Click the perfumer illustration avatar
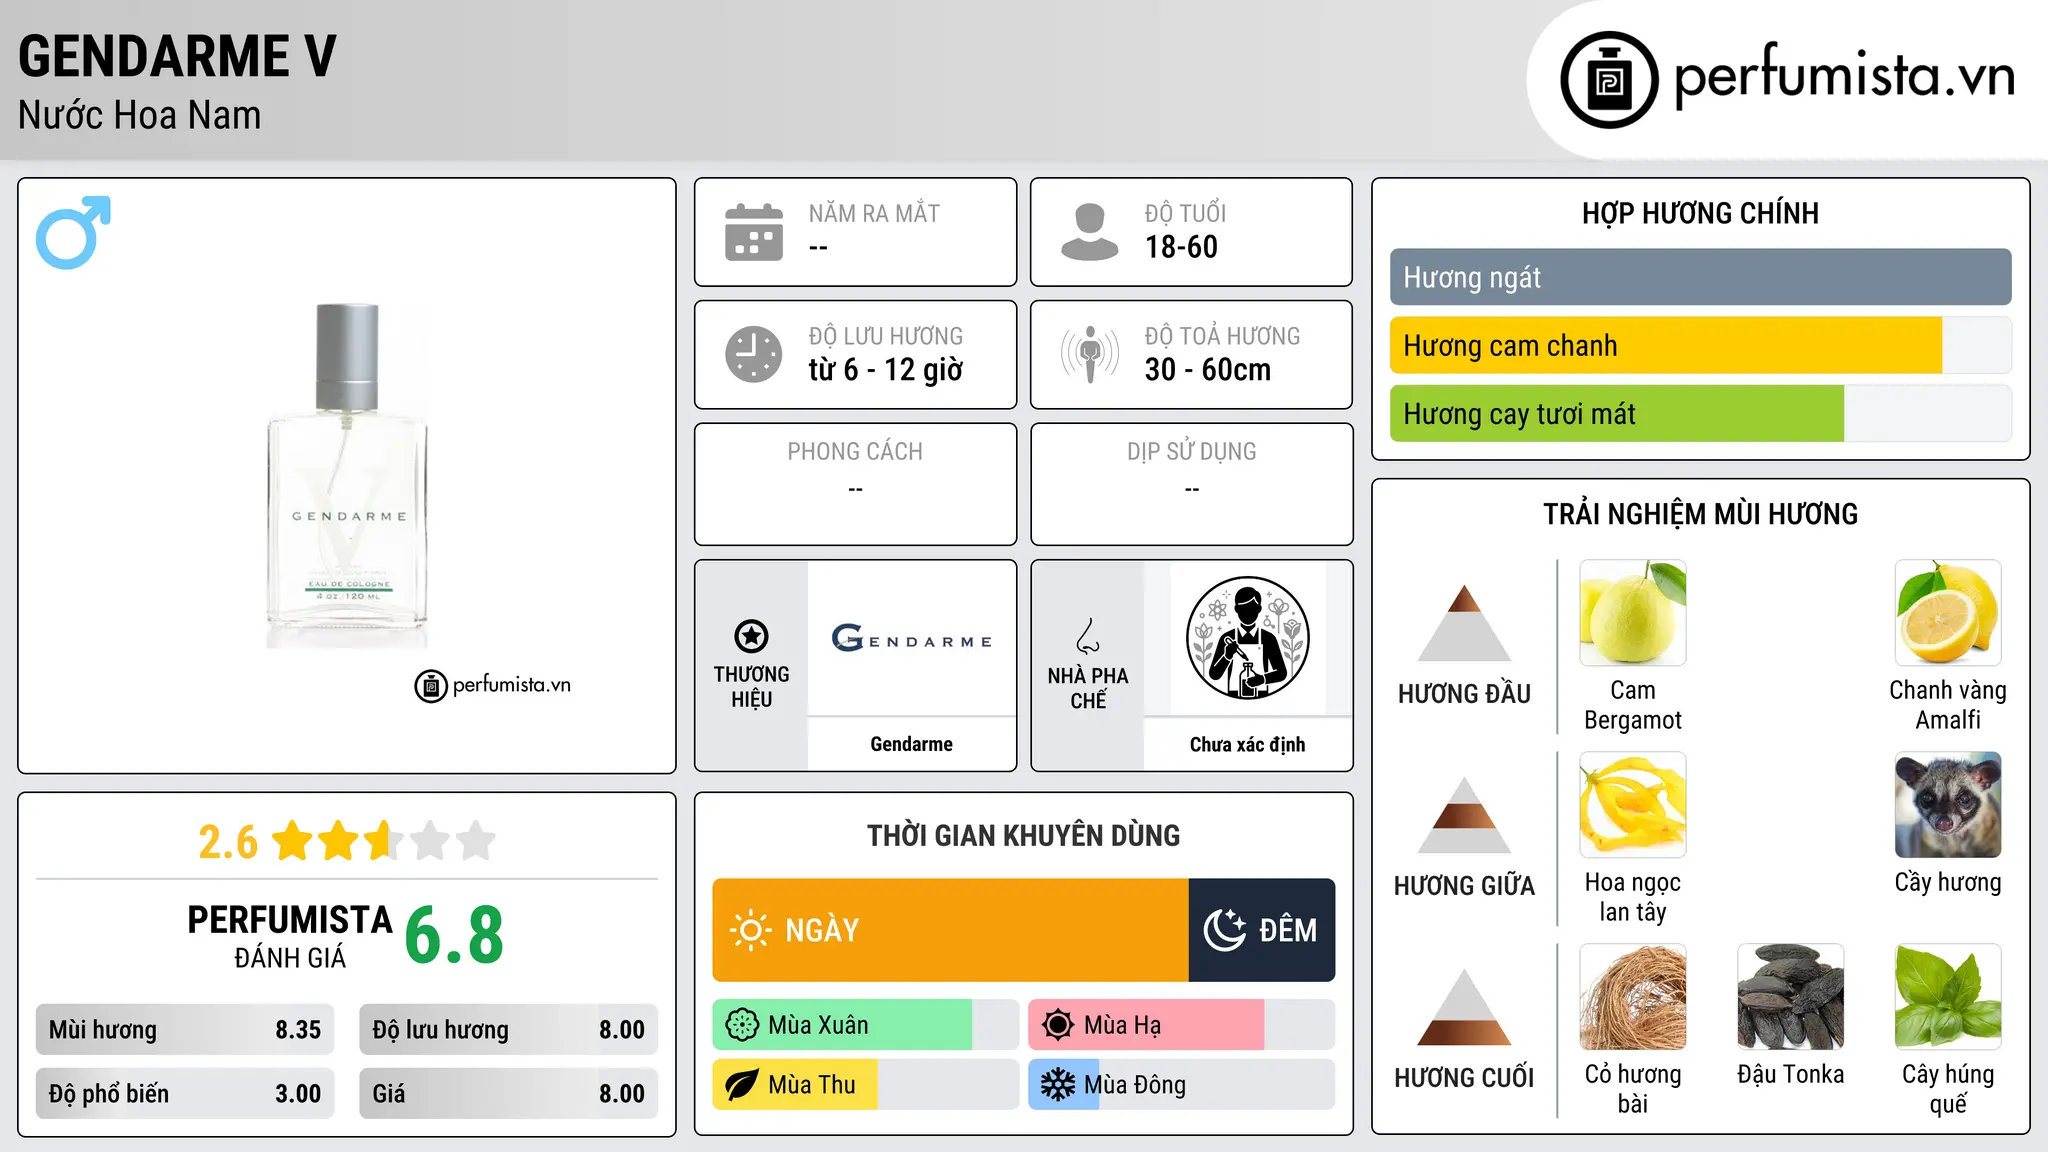This screenshot has height=1152, width=2048. point(1247,638)
